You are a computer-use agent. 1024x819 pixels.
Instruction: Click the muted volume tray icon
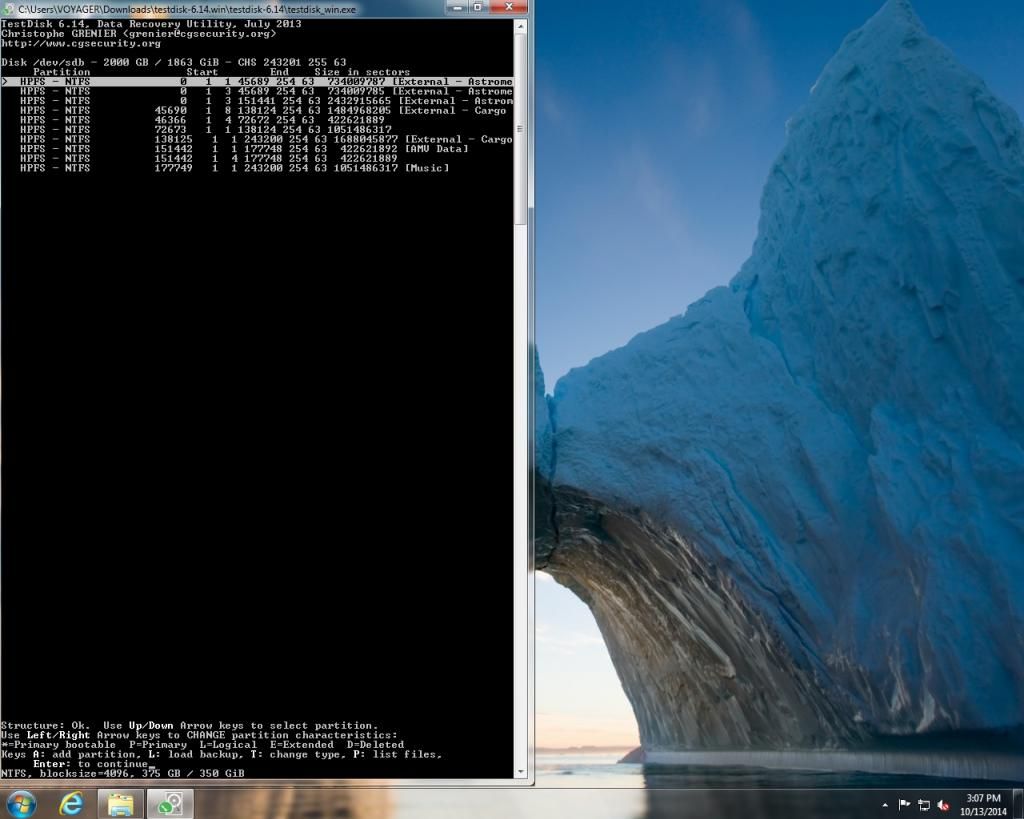[x=943, y=804]
